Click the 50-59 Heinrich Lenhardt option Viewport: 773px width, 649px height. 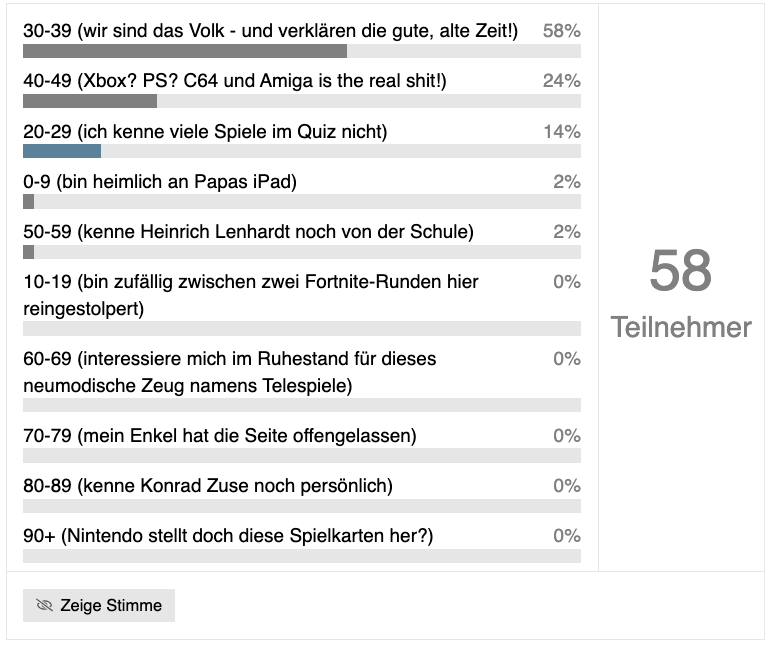click(248, 232)
